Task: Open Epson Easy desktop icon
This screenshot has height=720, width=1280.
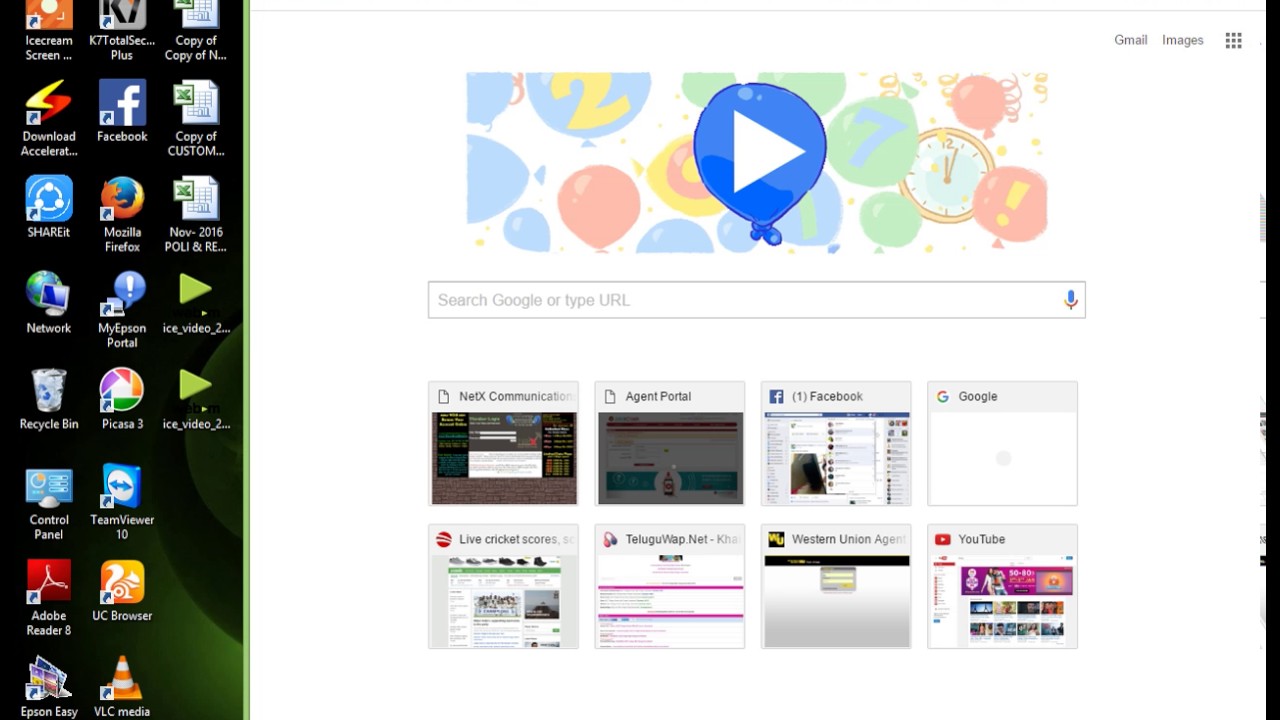Action: click(48, 687)
